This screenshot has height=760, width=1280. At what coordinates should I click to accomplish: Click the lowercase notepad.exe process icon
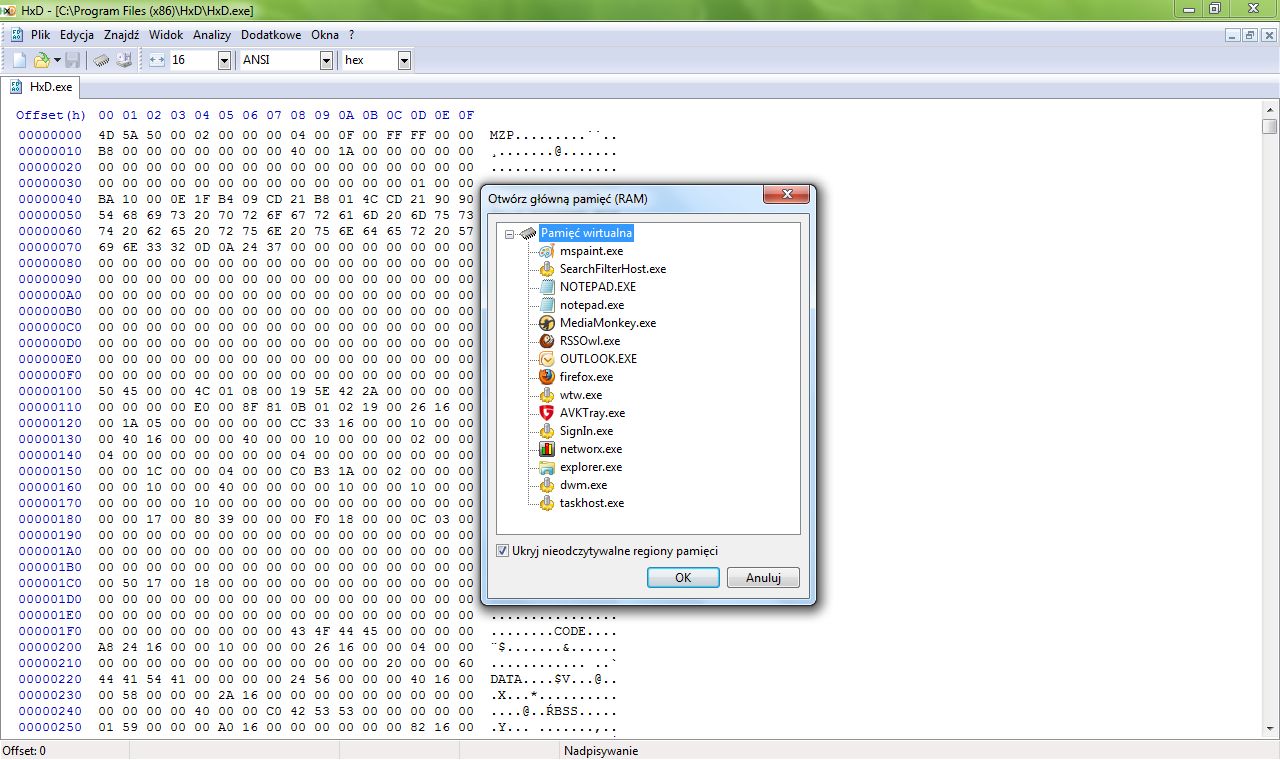click(546, 305)
